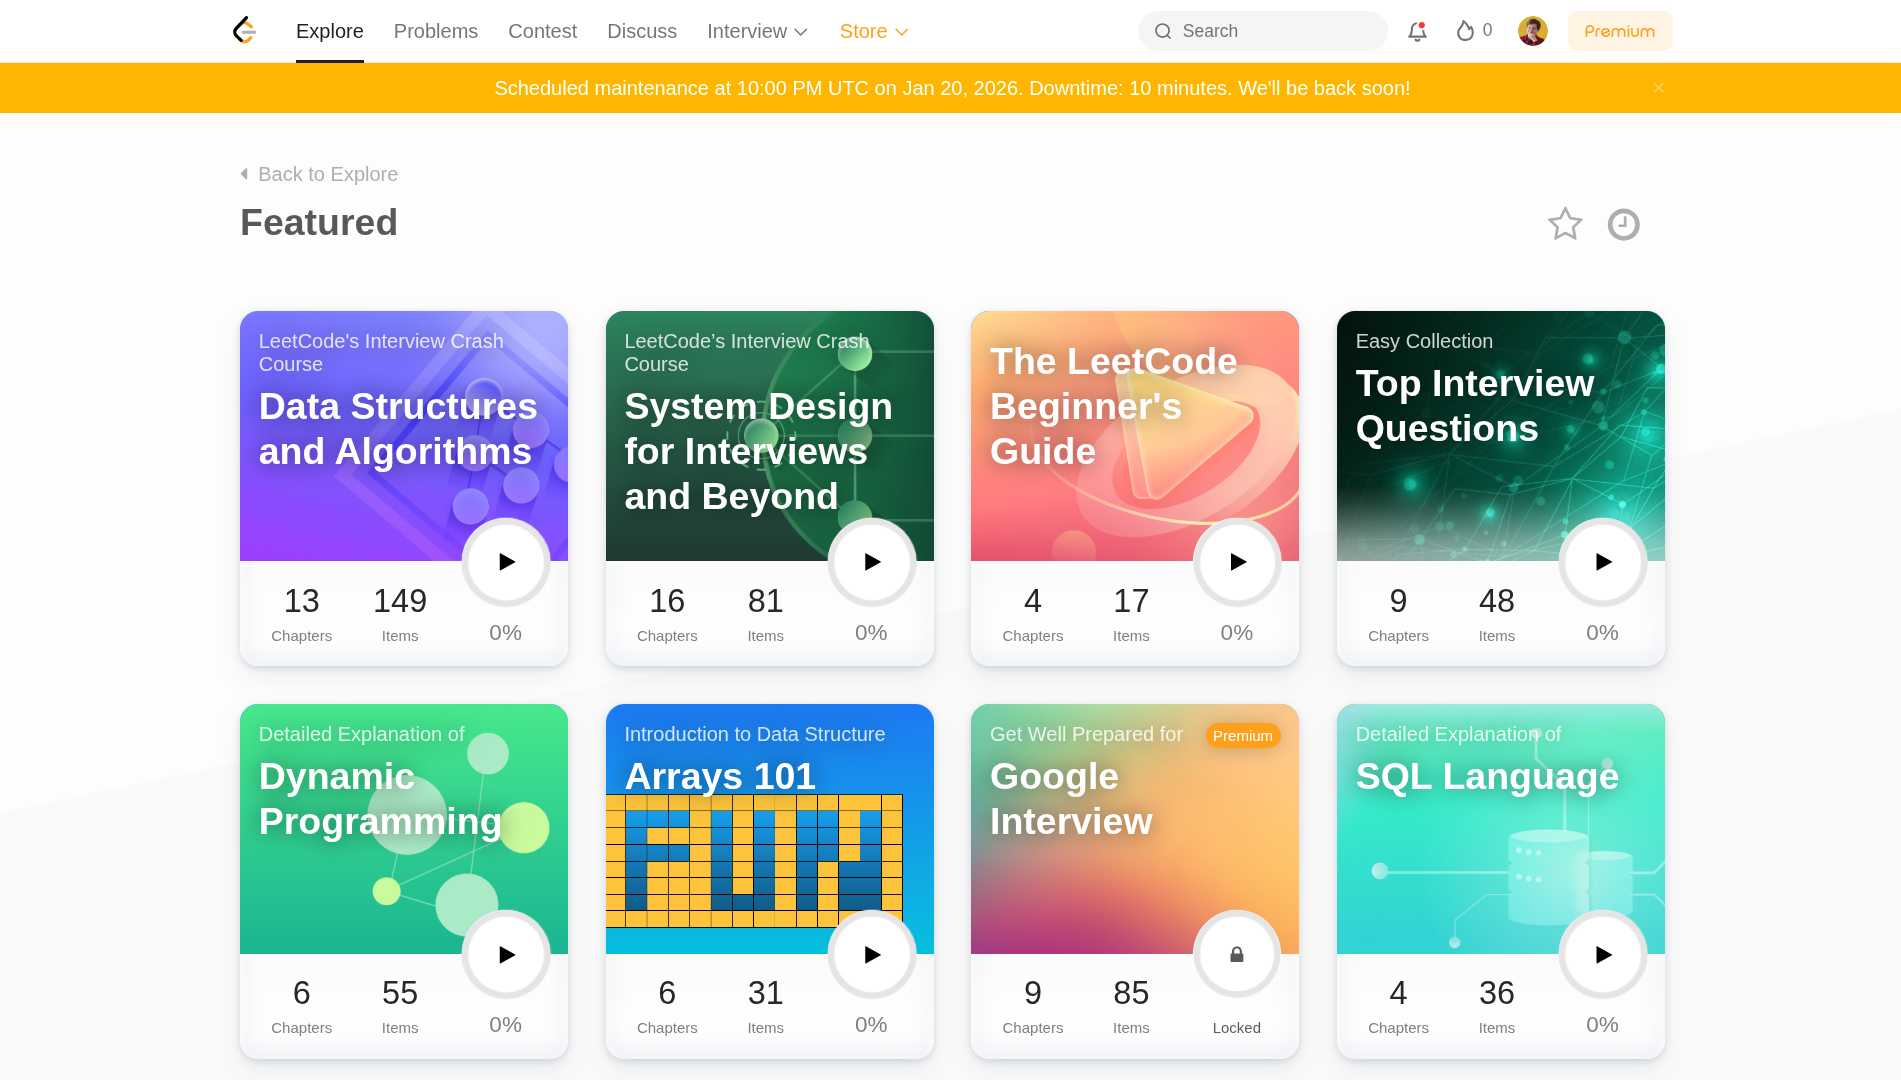1901x1080 pixels.
Task: Click the Premium button
Action: click(1619, 31)
